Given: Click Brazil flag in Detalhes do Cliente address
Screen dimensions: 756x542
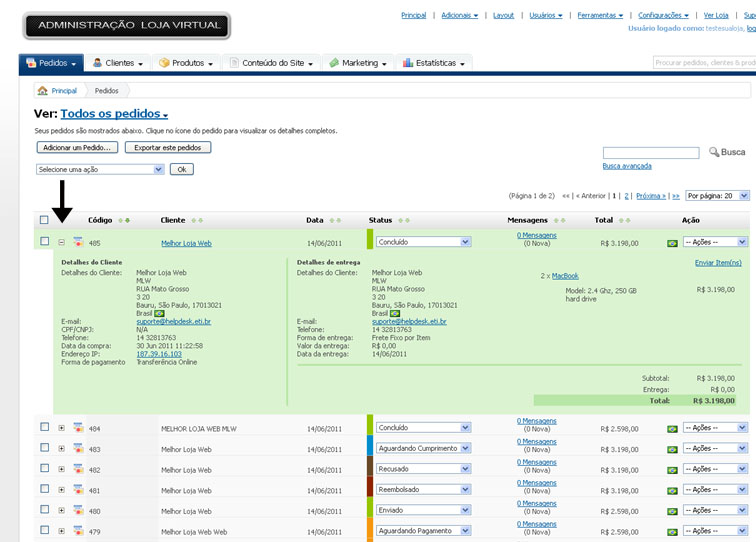Looking at the screenshot, I should coord(159,313).
